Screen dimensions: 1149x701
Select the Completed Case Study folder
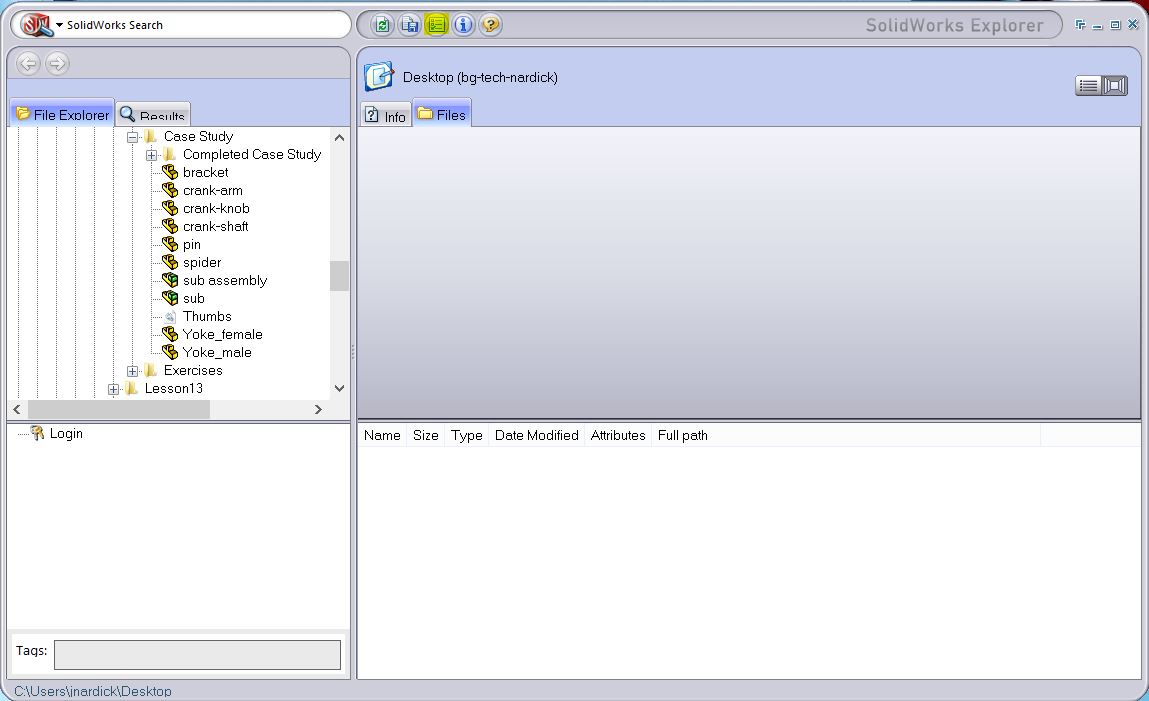[x=252, y=155]
